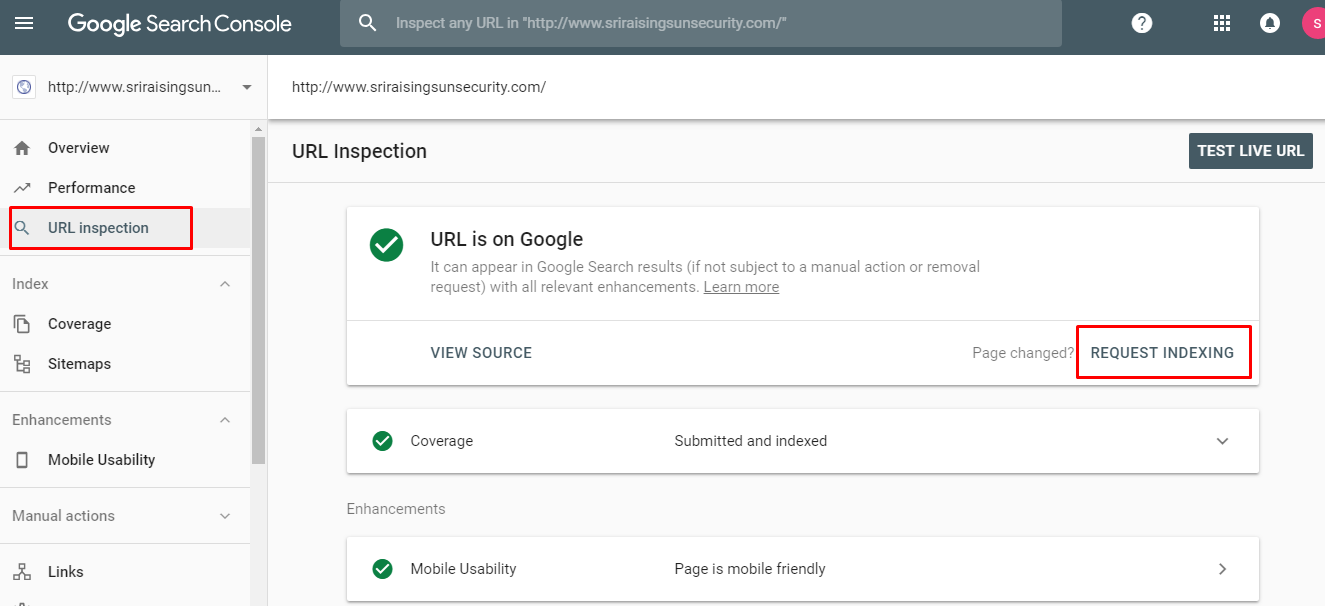
Task: Open the property selector dropdown
Action: [245, 86]
